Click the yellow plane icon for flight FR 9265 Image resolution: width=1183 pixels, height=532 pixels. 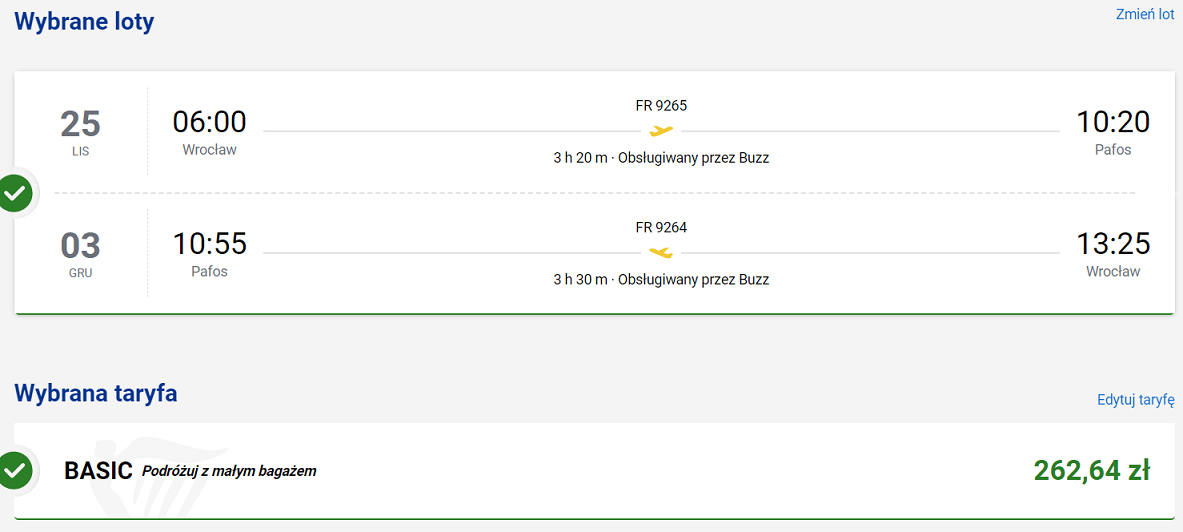(x=661, y=131)
